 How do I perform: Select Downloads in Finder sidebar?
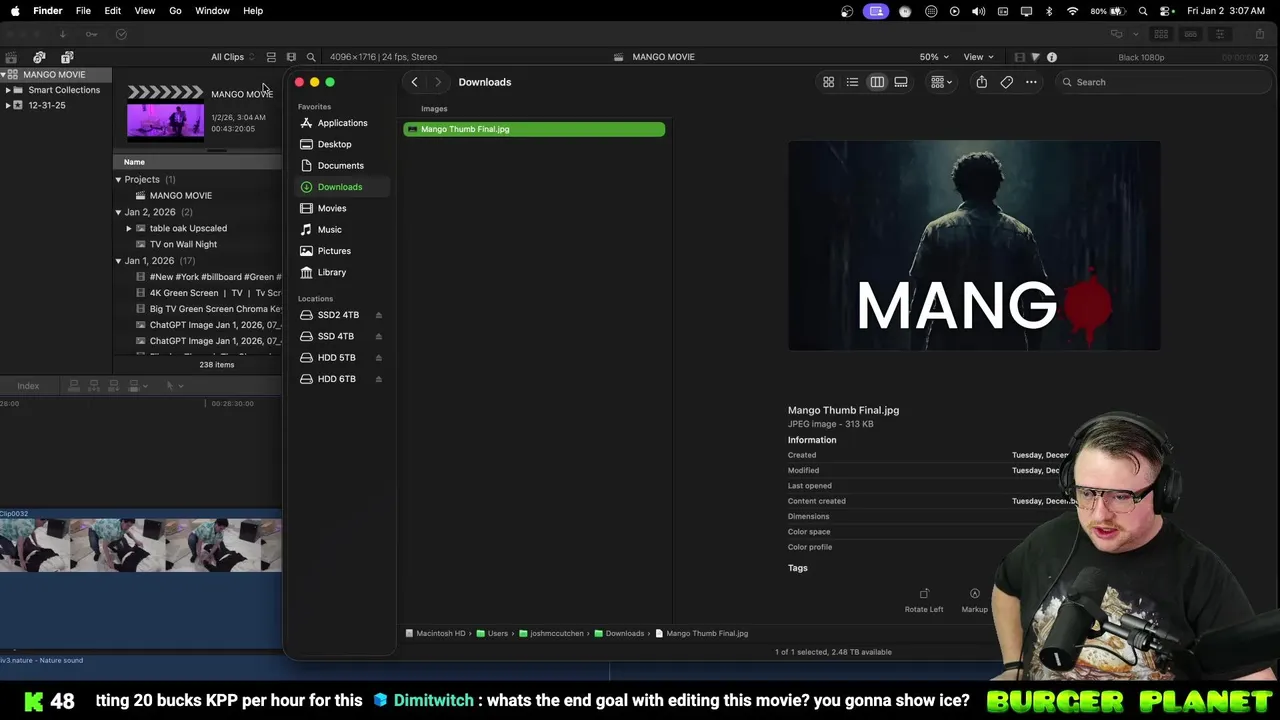340,187
